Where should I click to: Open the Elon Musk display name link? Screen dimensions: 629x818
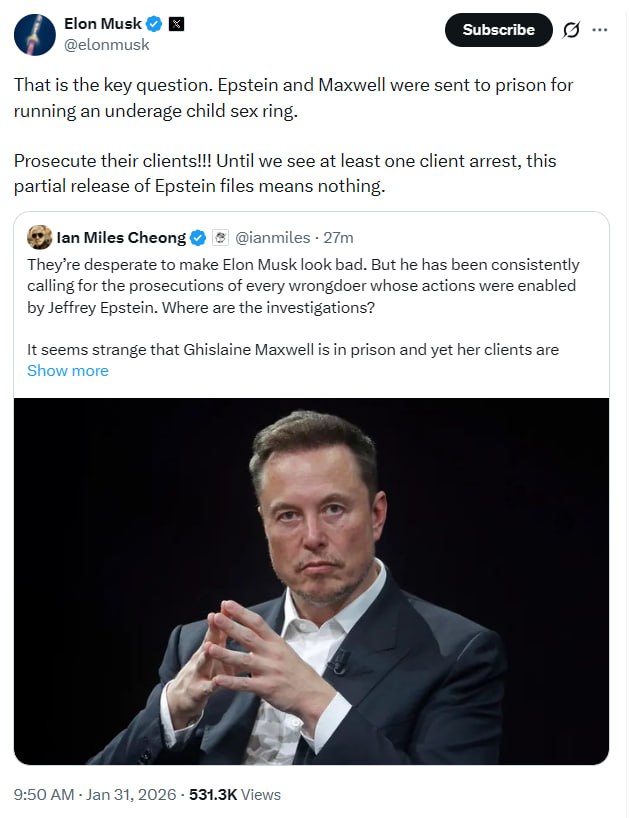point(103,24)
